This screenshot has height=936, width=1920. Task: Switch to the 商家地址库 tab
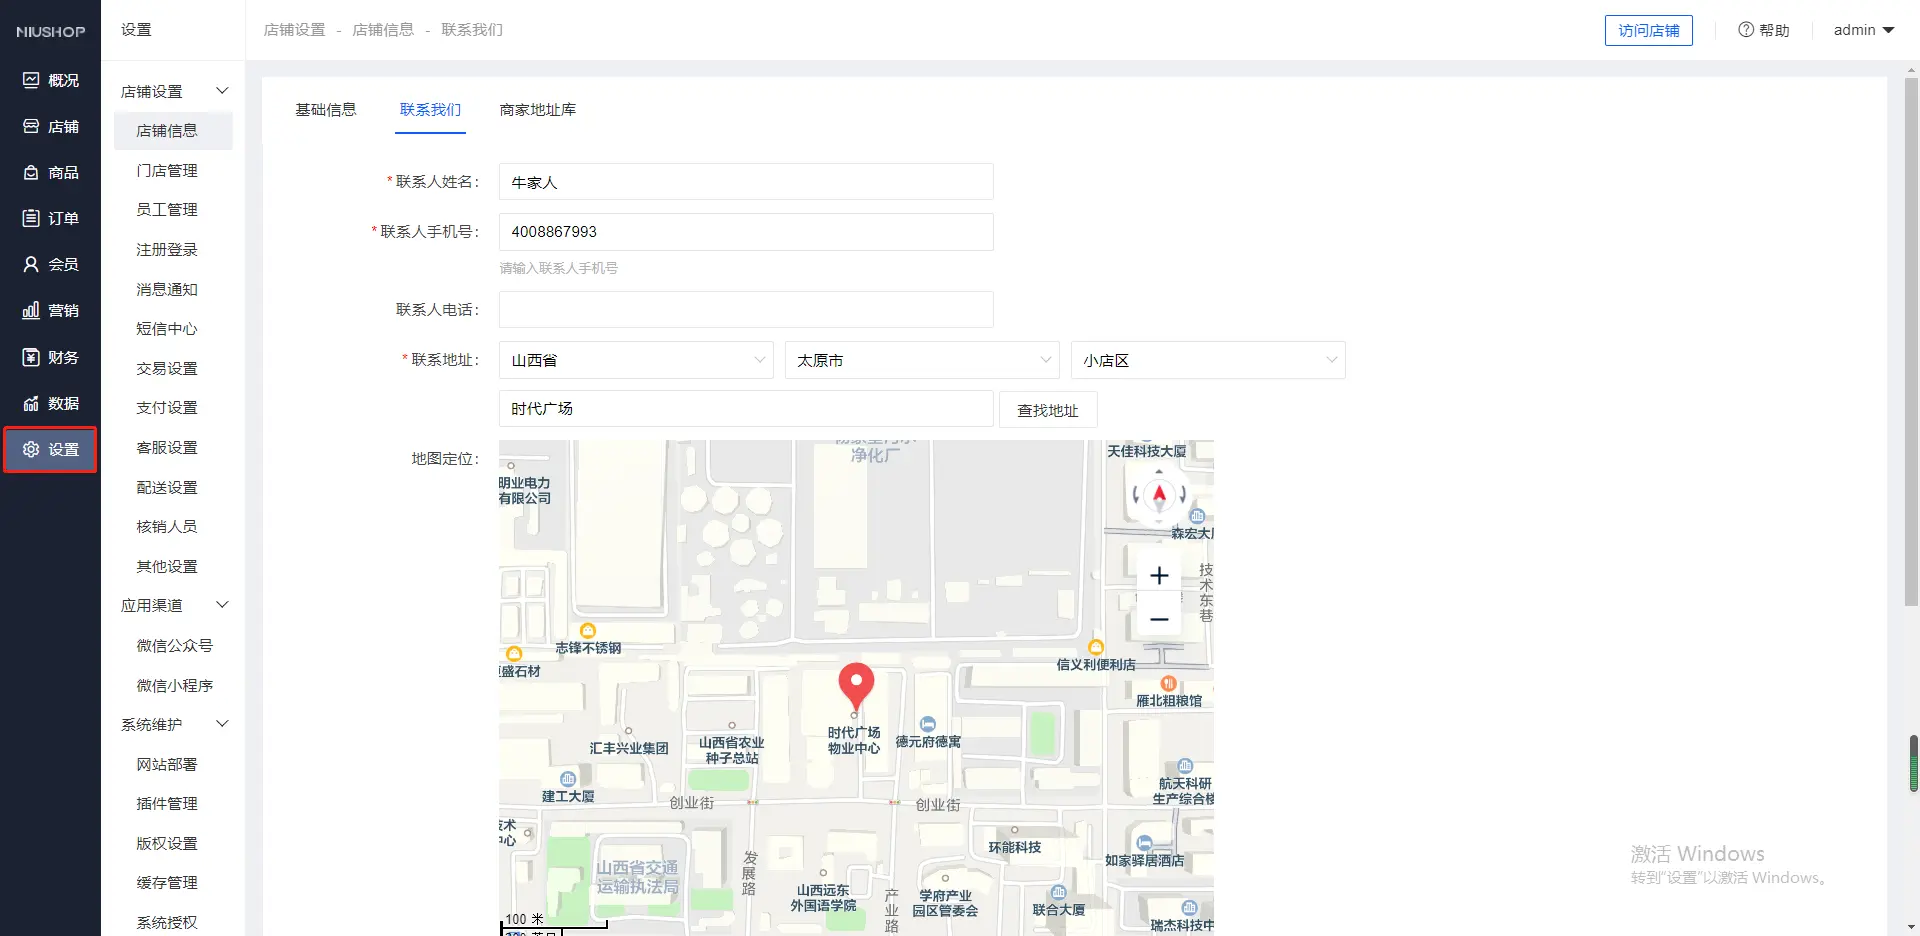537,110
